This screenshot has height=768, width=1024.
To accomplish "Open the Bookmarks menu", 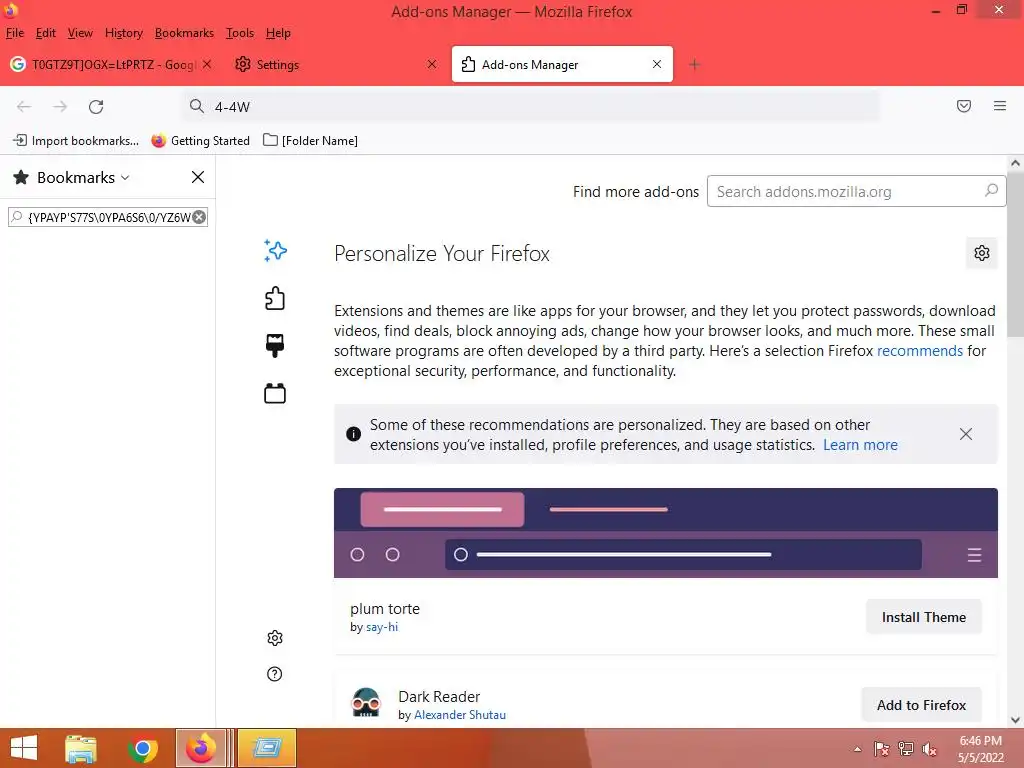I will 184,33.
